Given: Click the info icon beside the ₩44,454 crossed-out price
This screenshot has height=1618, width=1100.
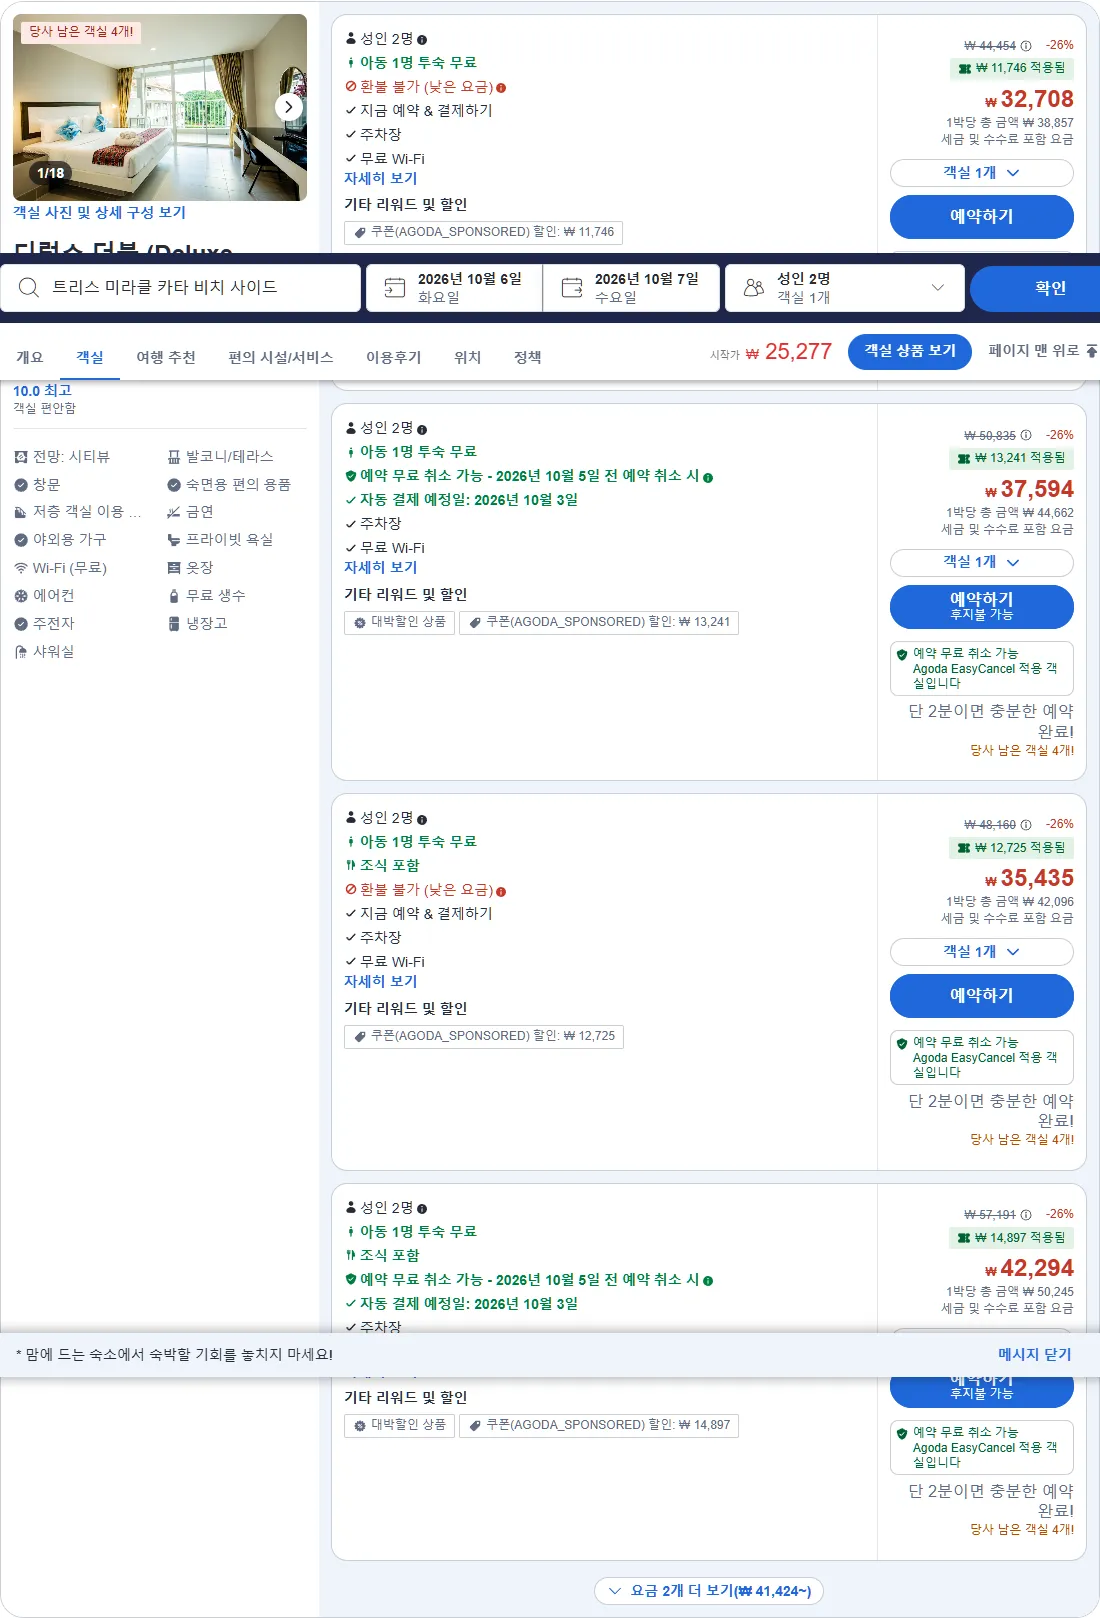Looking at the screenshot, I should tap(1026, 46).
